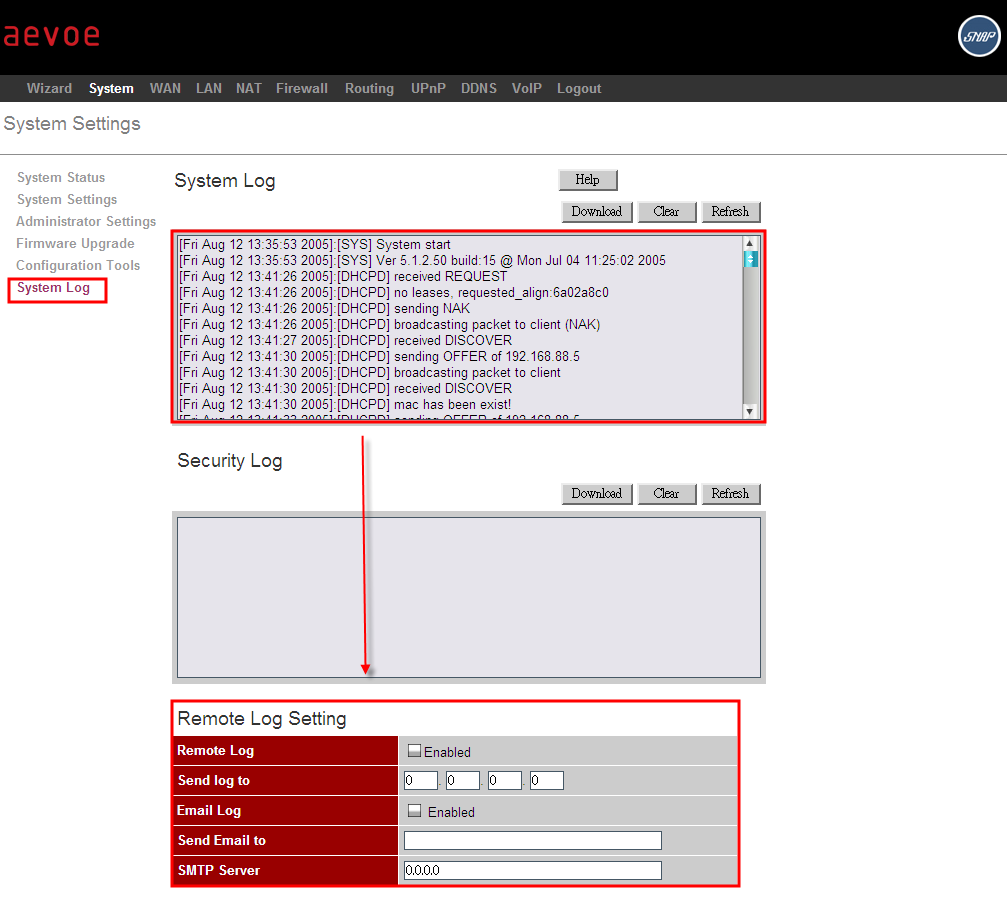1007x906 pixels.
Task: Click the aevoe brand logo
Action: coord(51,35)
